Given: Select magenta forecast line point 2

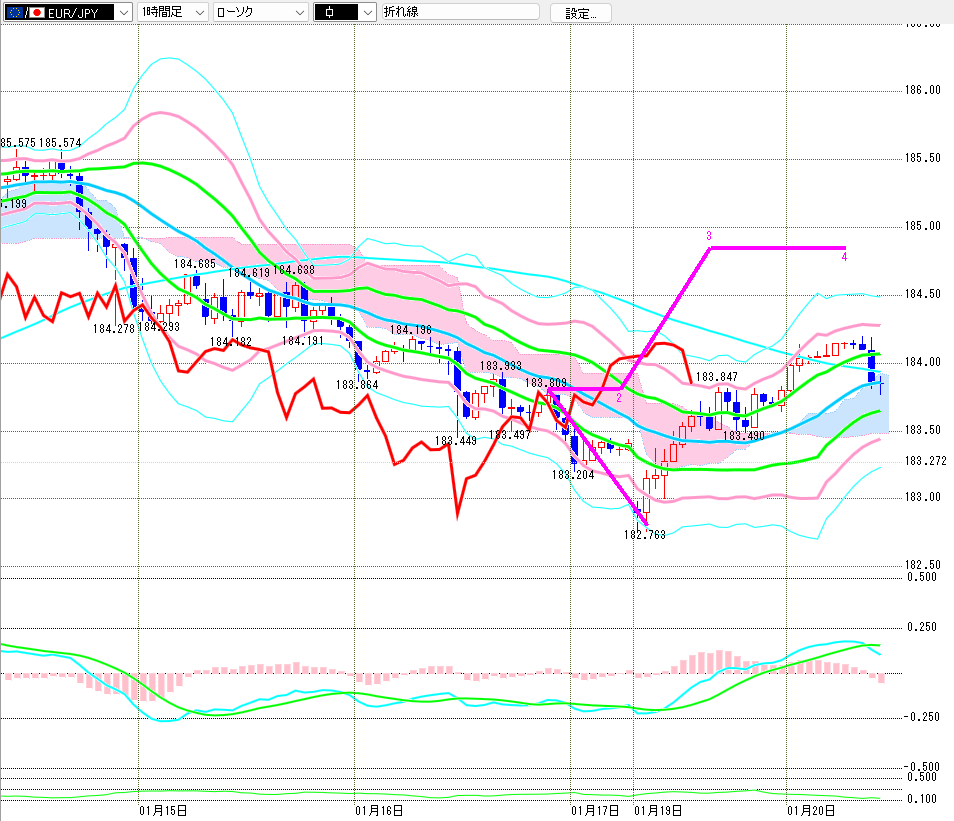Looking at the screenshot, I should (x=619, y=398).
